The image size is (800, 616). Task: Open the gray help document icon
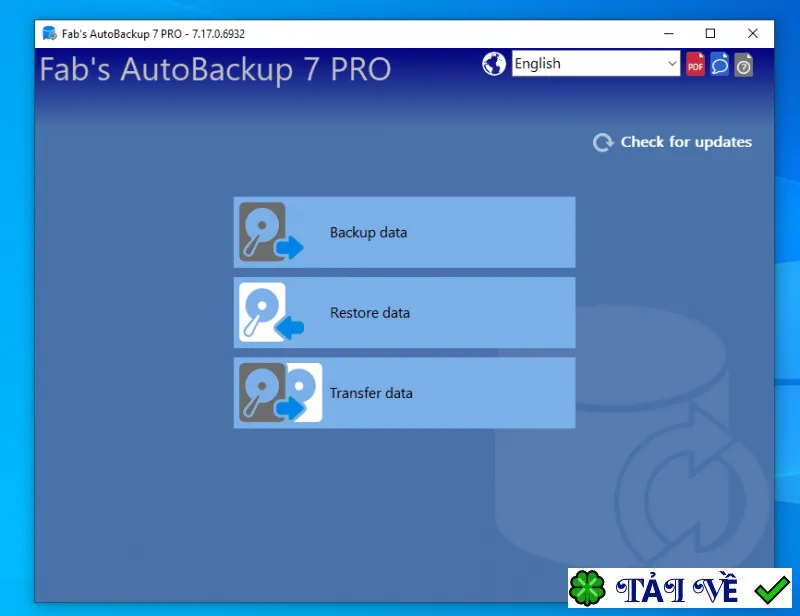pyautogui.click(x=743, y=64)
